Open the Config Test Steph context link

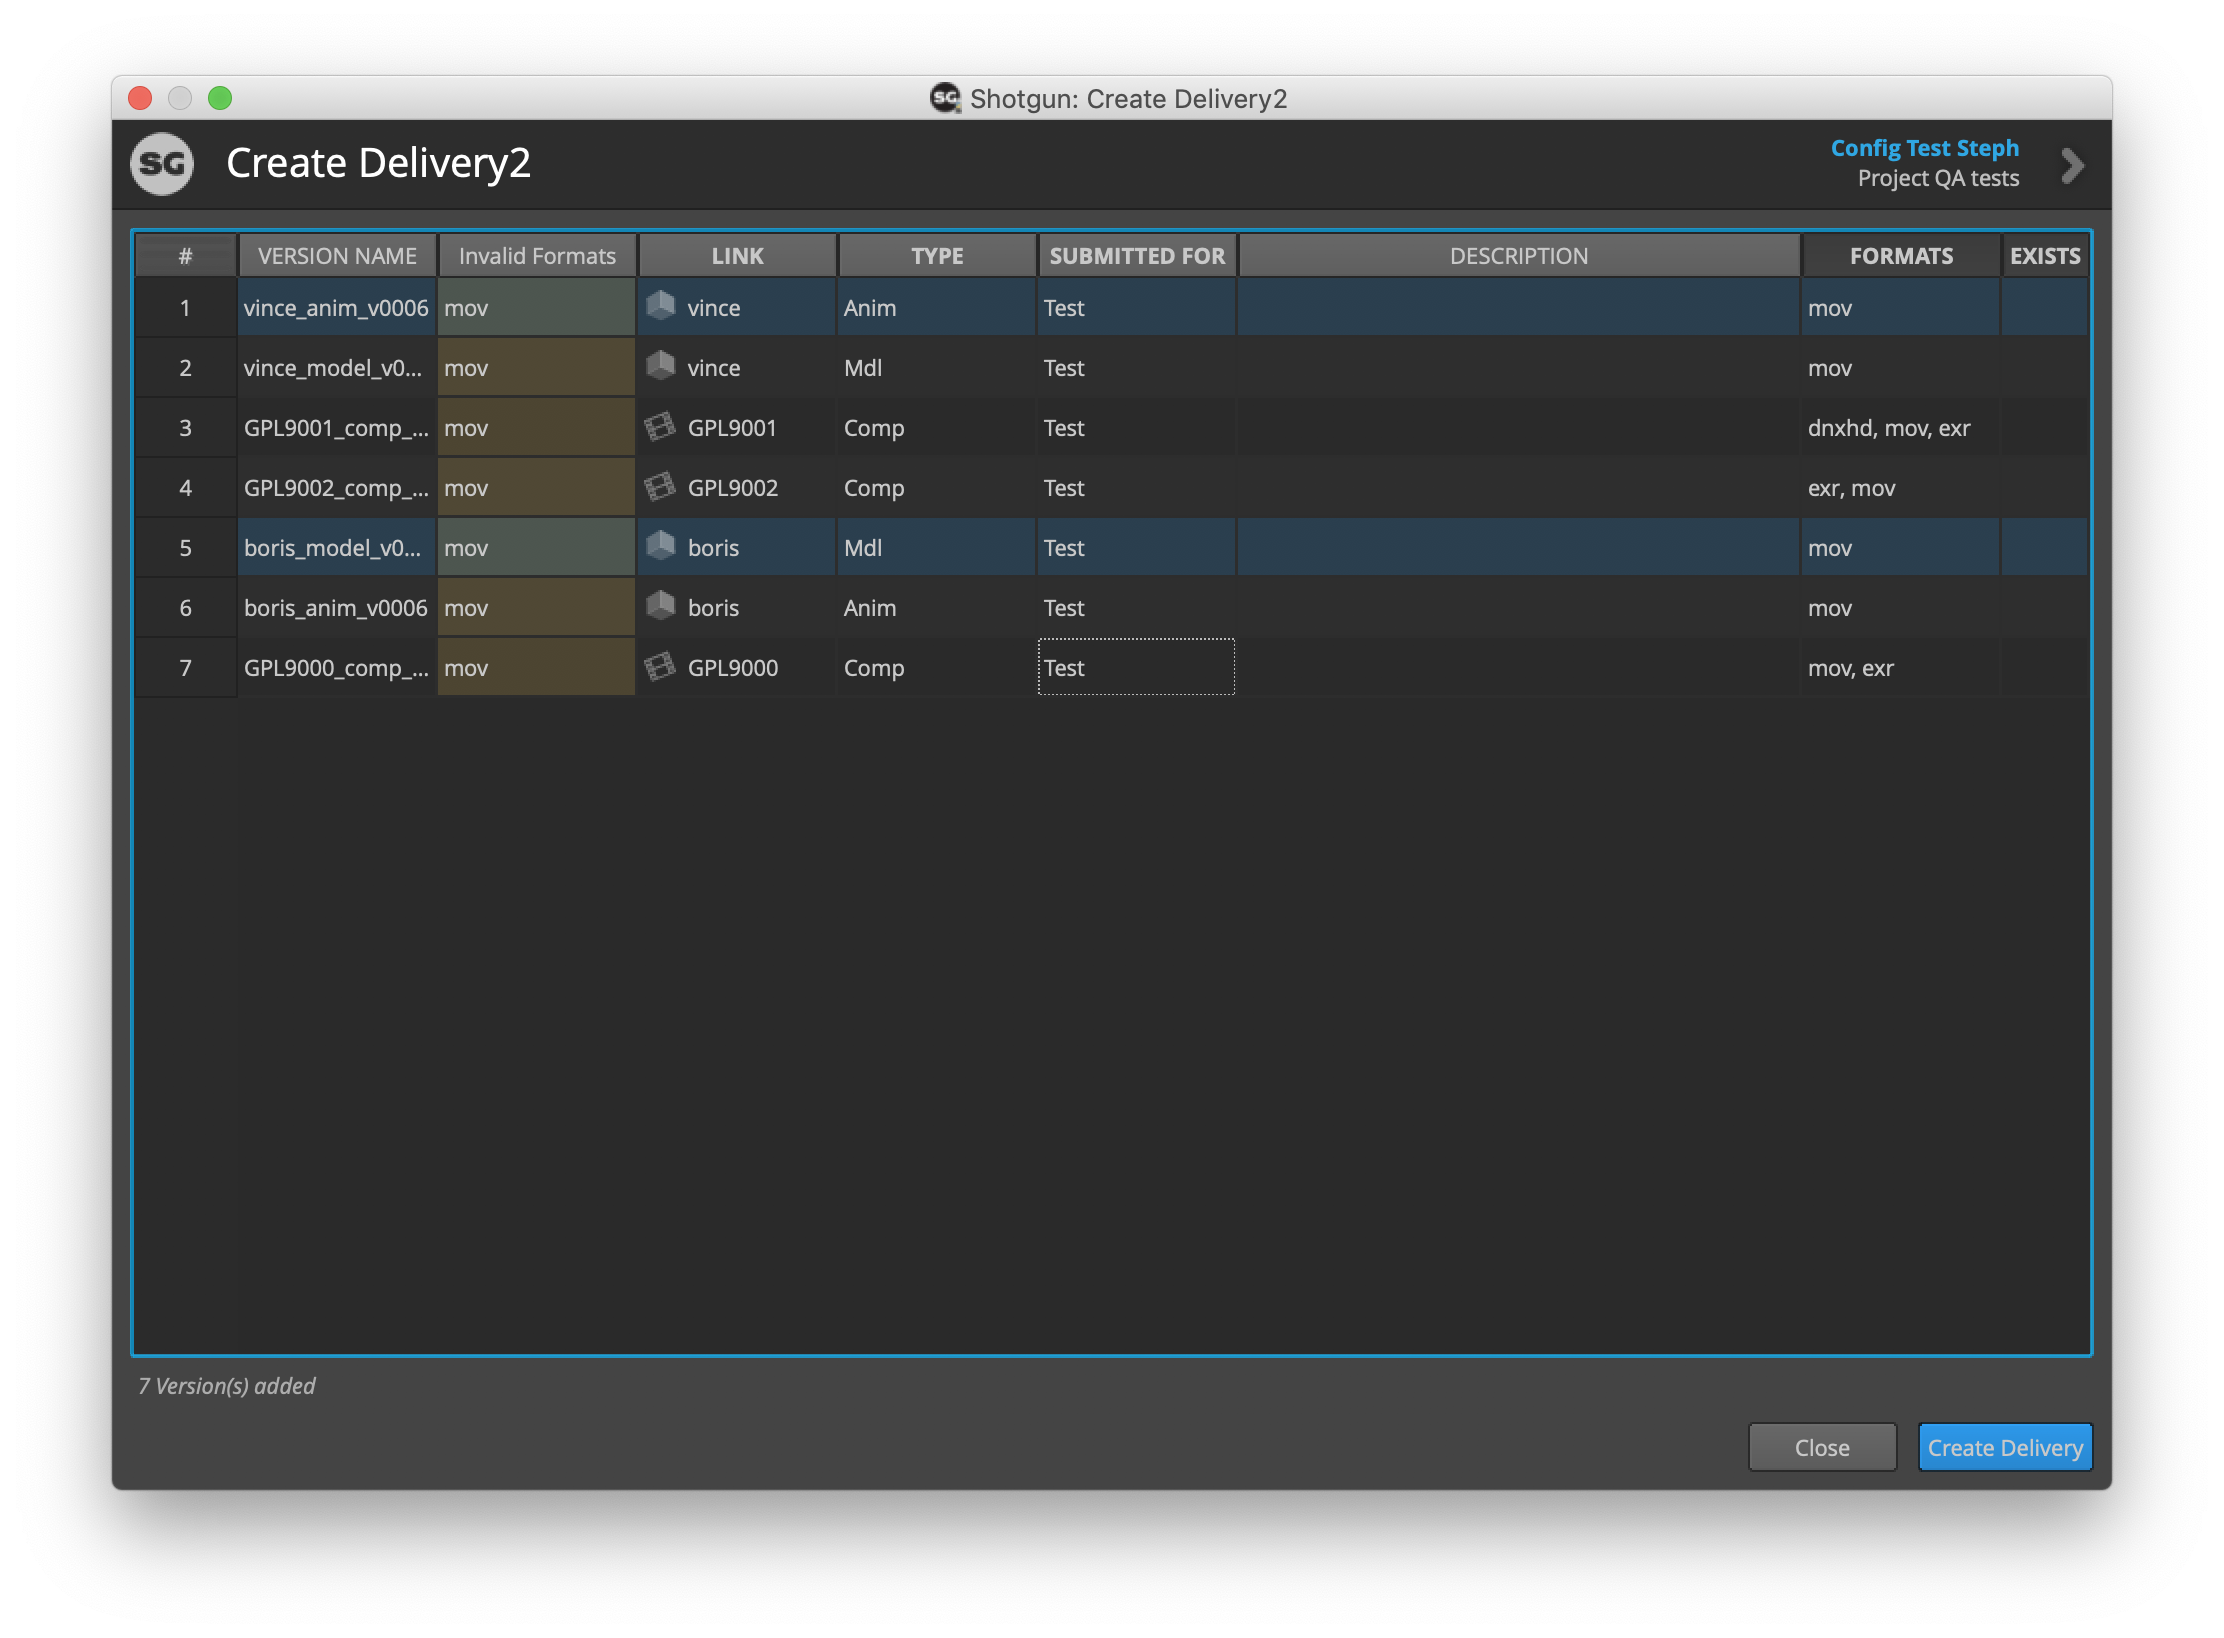point(1924,148)
